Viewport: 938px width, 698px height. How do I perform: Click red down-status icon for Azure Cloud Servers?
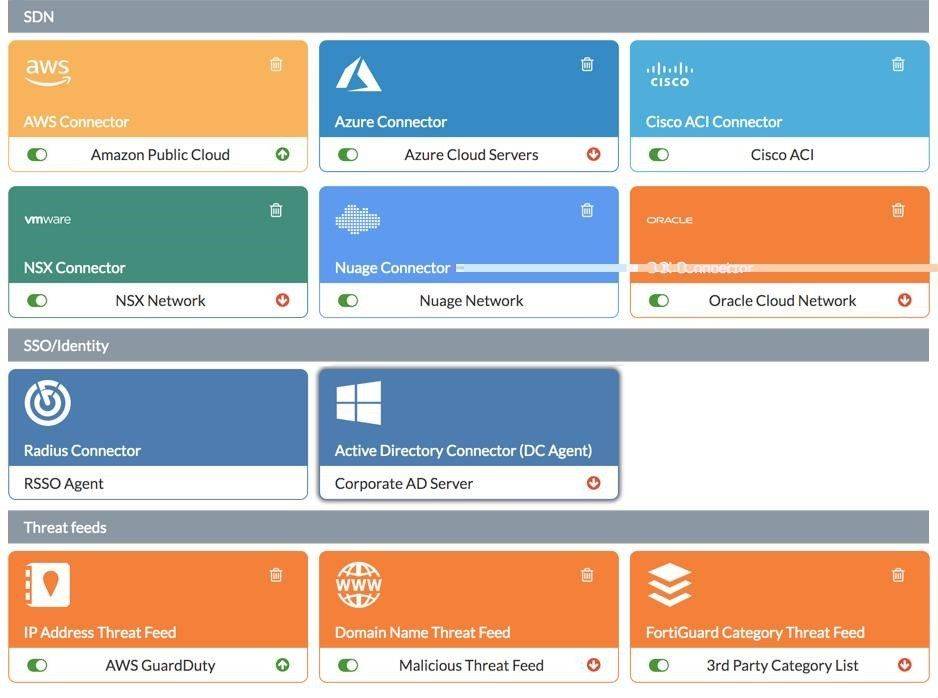593,154
